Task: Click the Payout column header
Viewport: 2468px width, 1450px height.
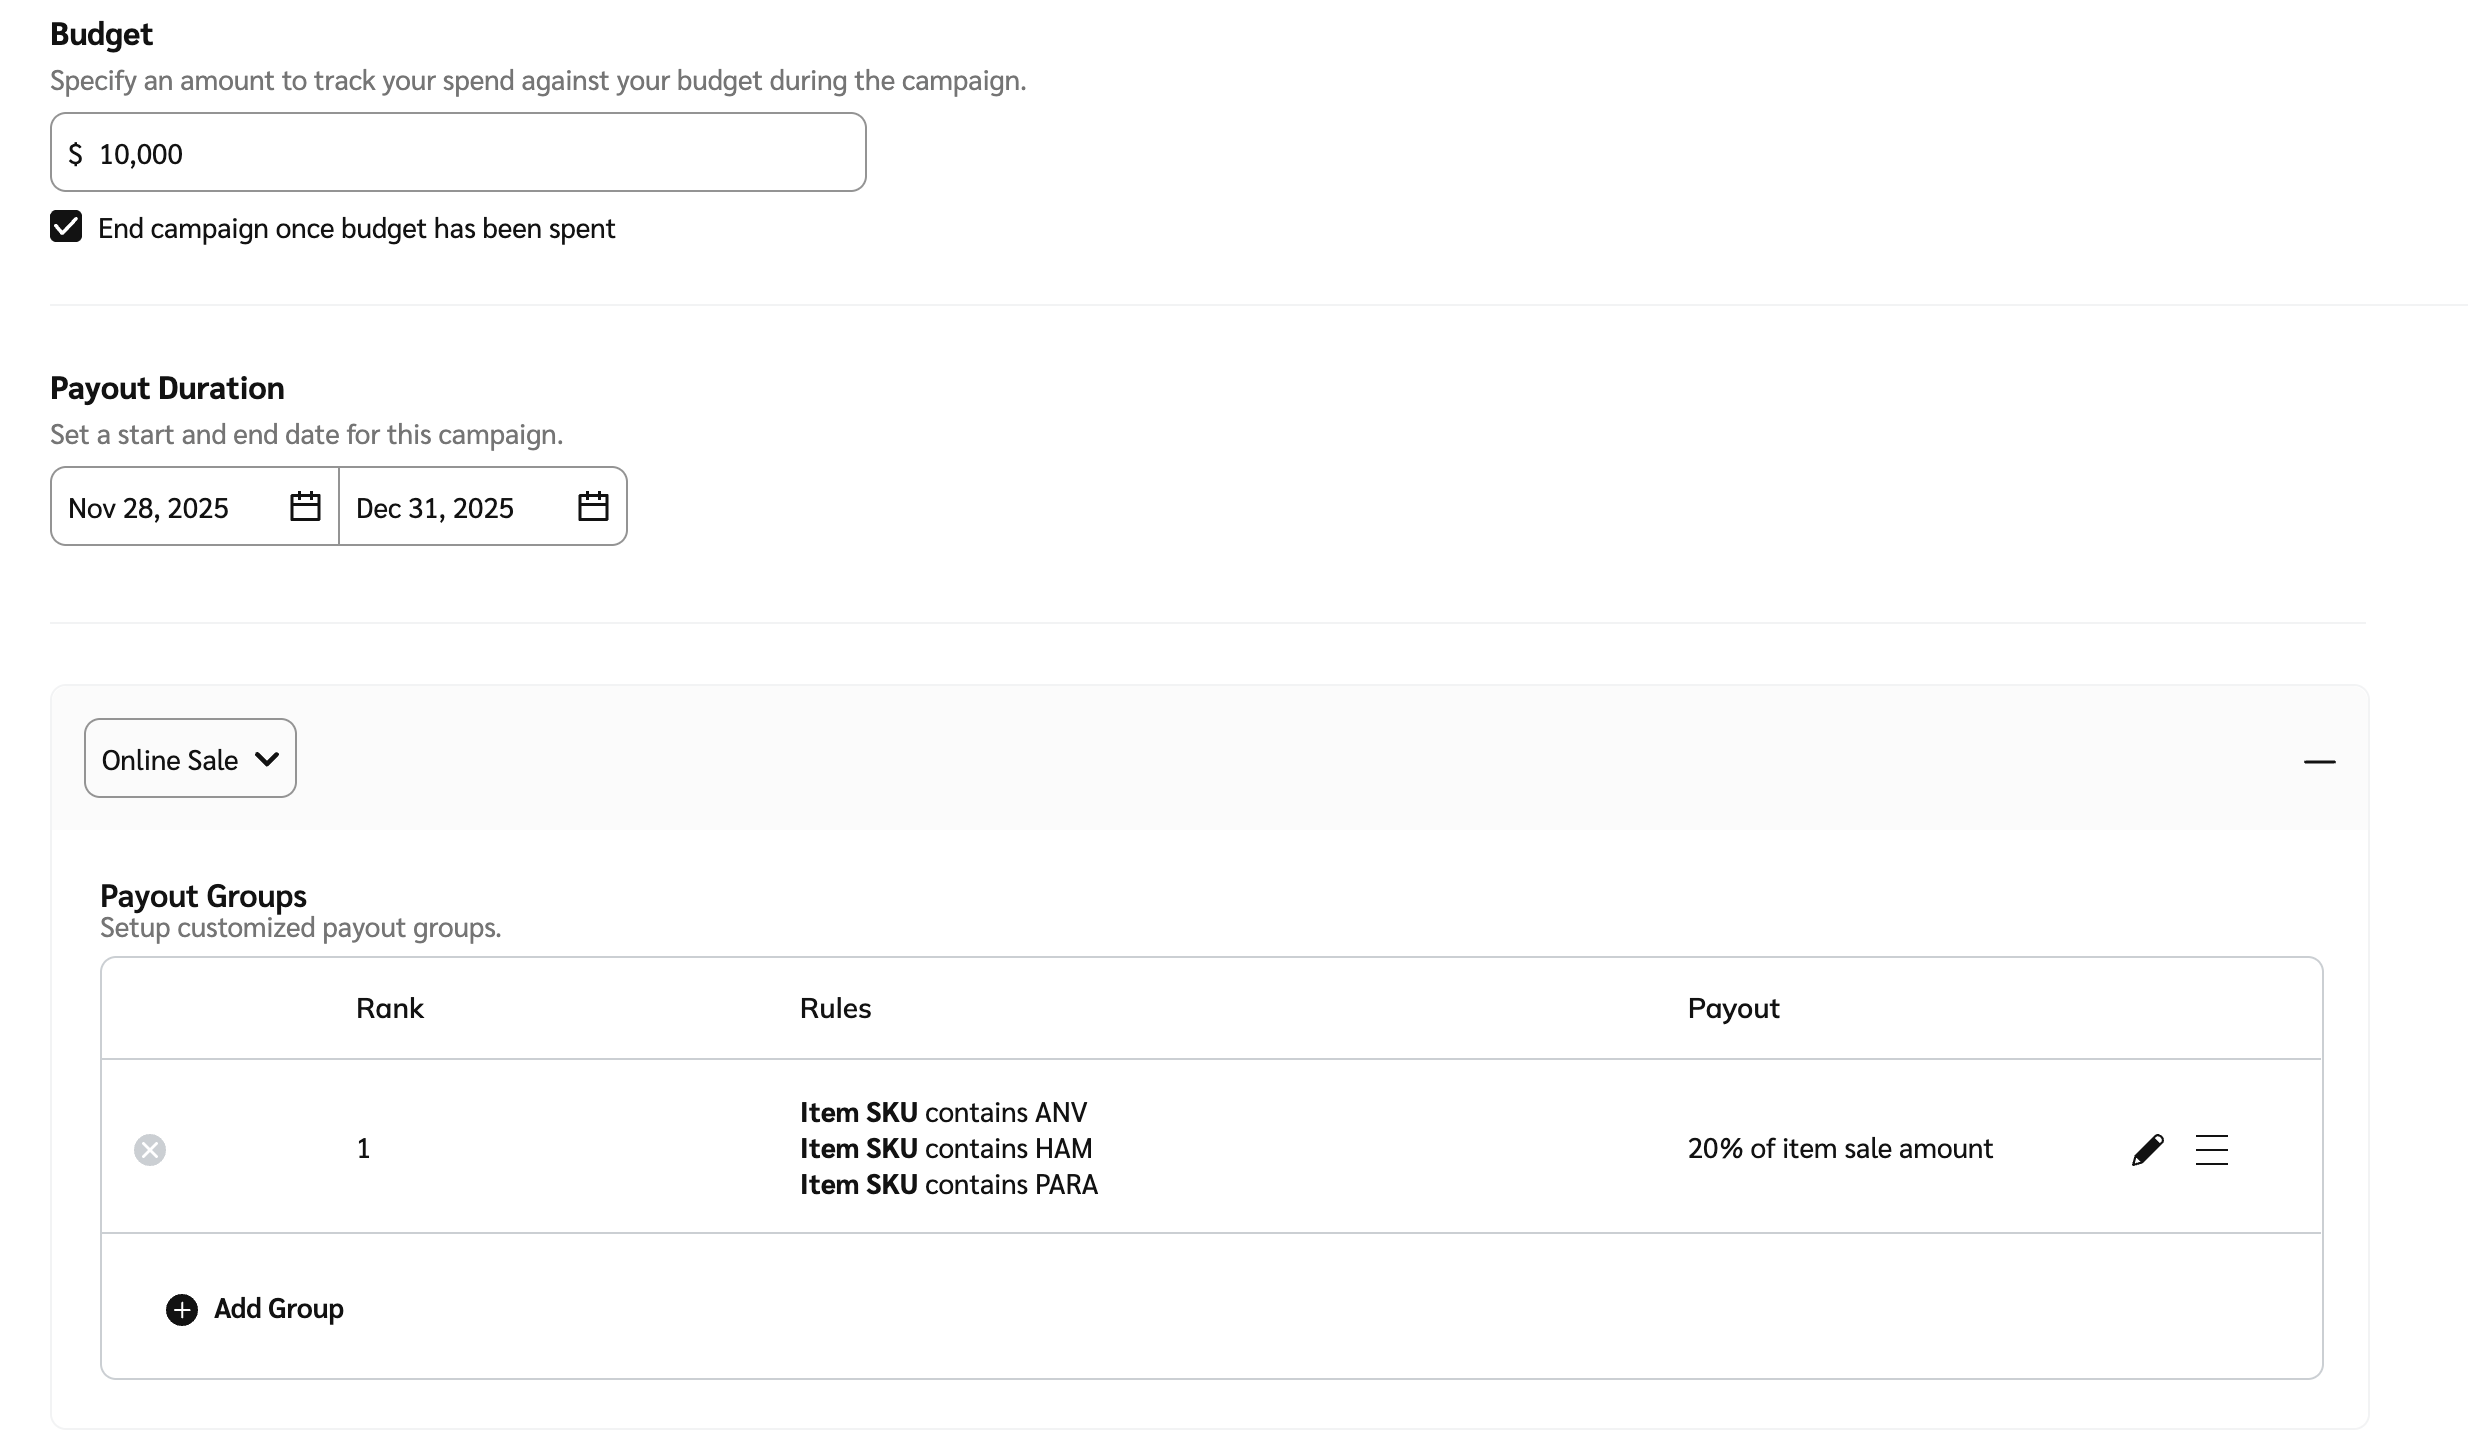Action: (1733, 1008)
